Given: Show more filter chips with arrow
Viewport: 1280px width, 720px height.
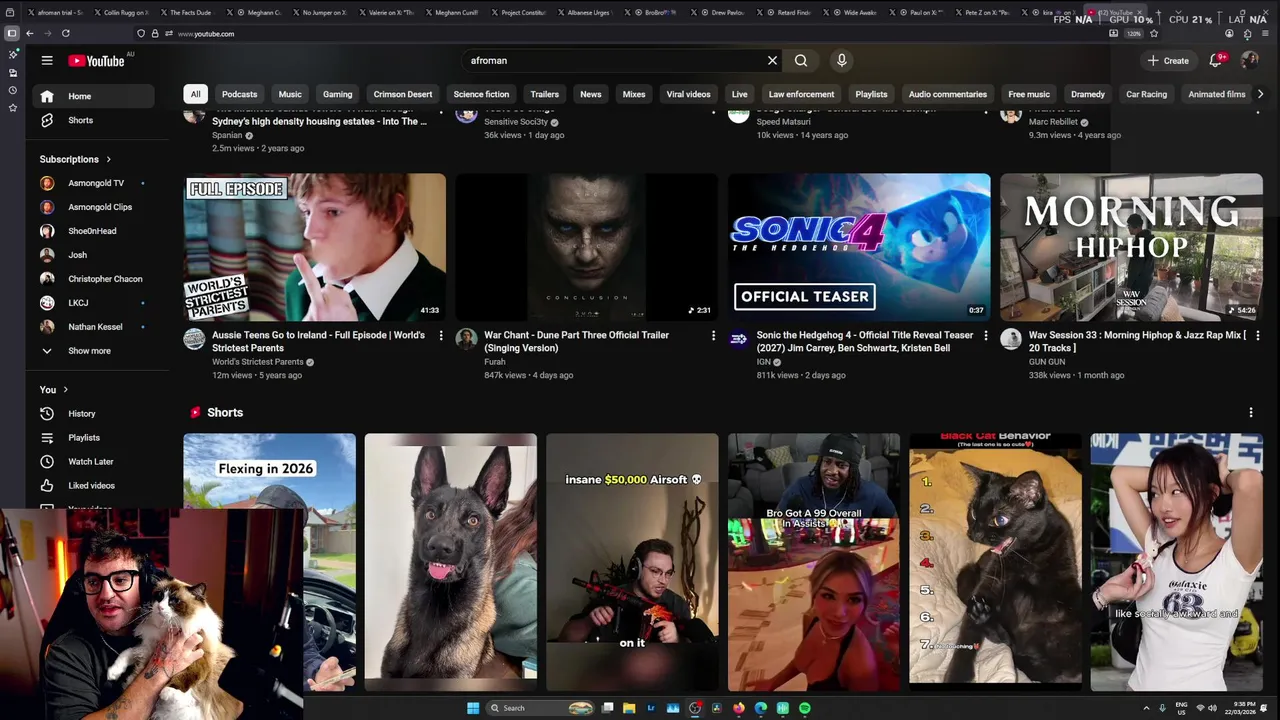Looking at the screenshot, I should 1260,94.
